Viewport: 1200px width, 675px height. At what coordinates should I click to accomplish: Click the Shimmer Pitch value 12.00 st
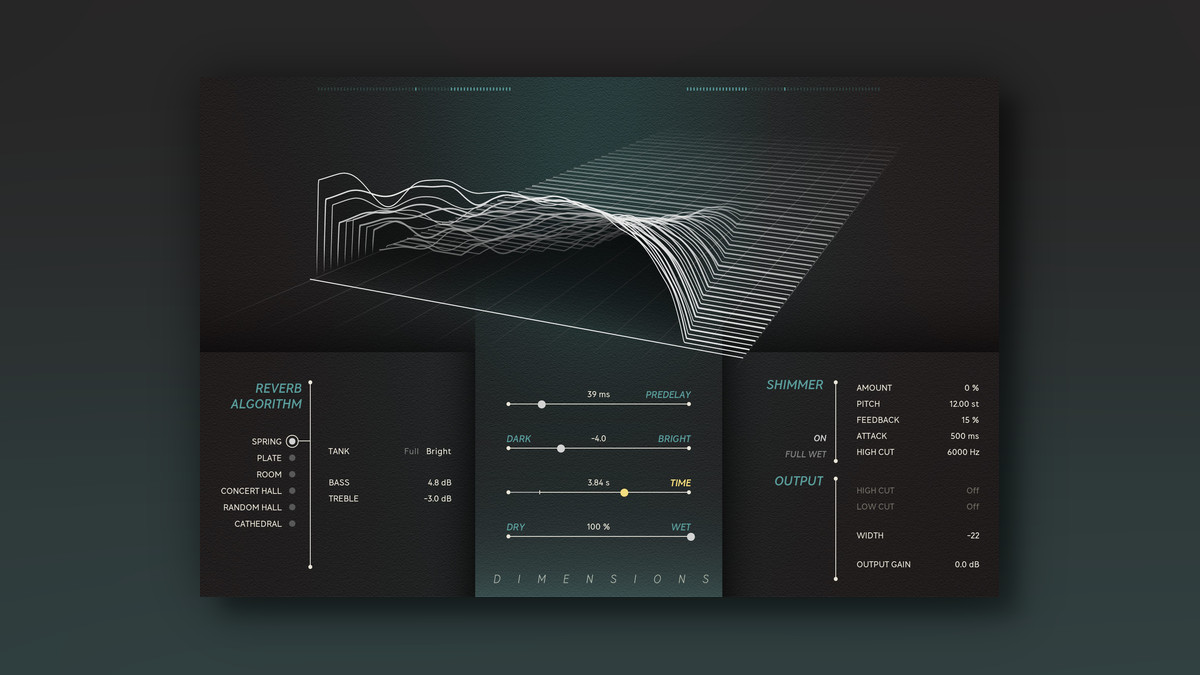[x=964, y=404]
